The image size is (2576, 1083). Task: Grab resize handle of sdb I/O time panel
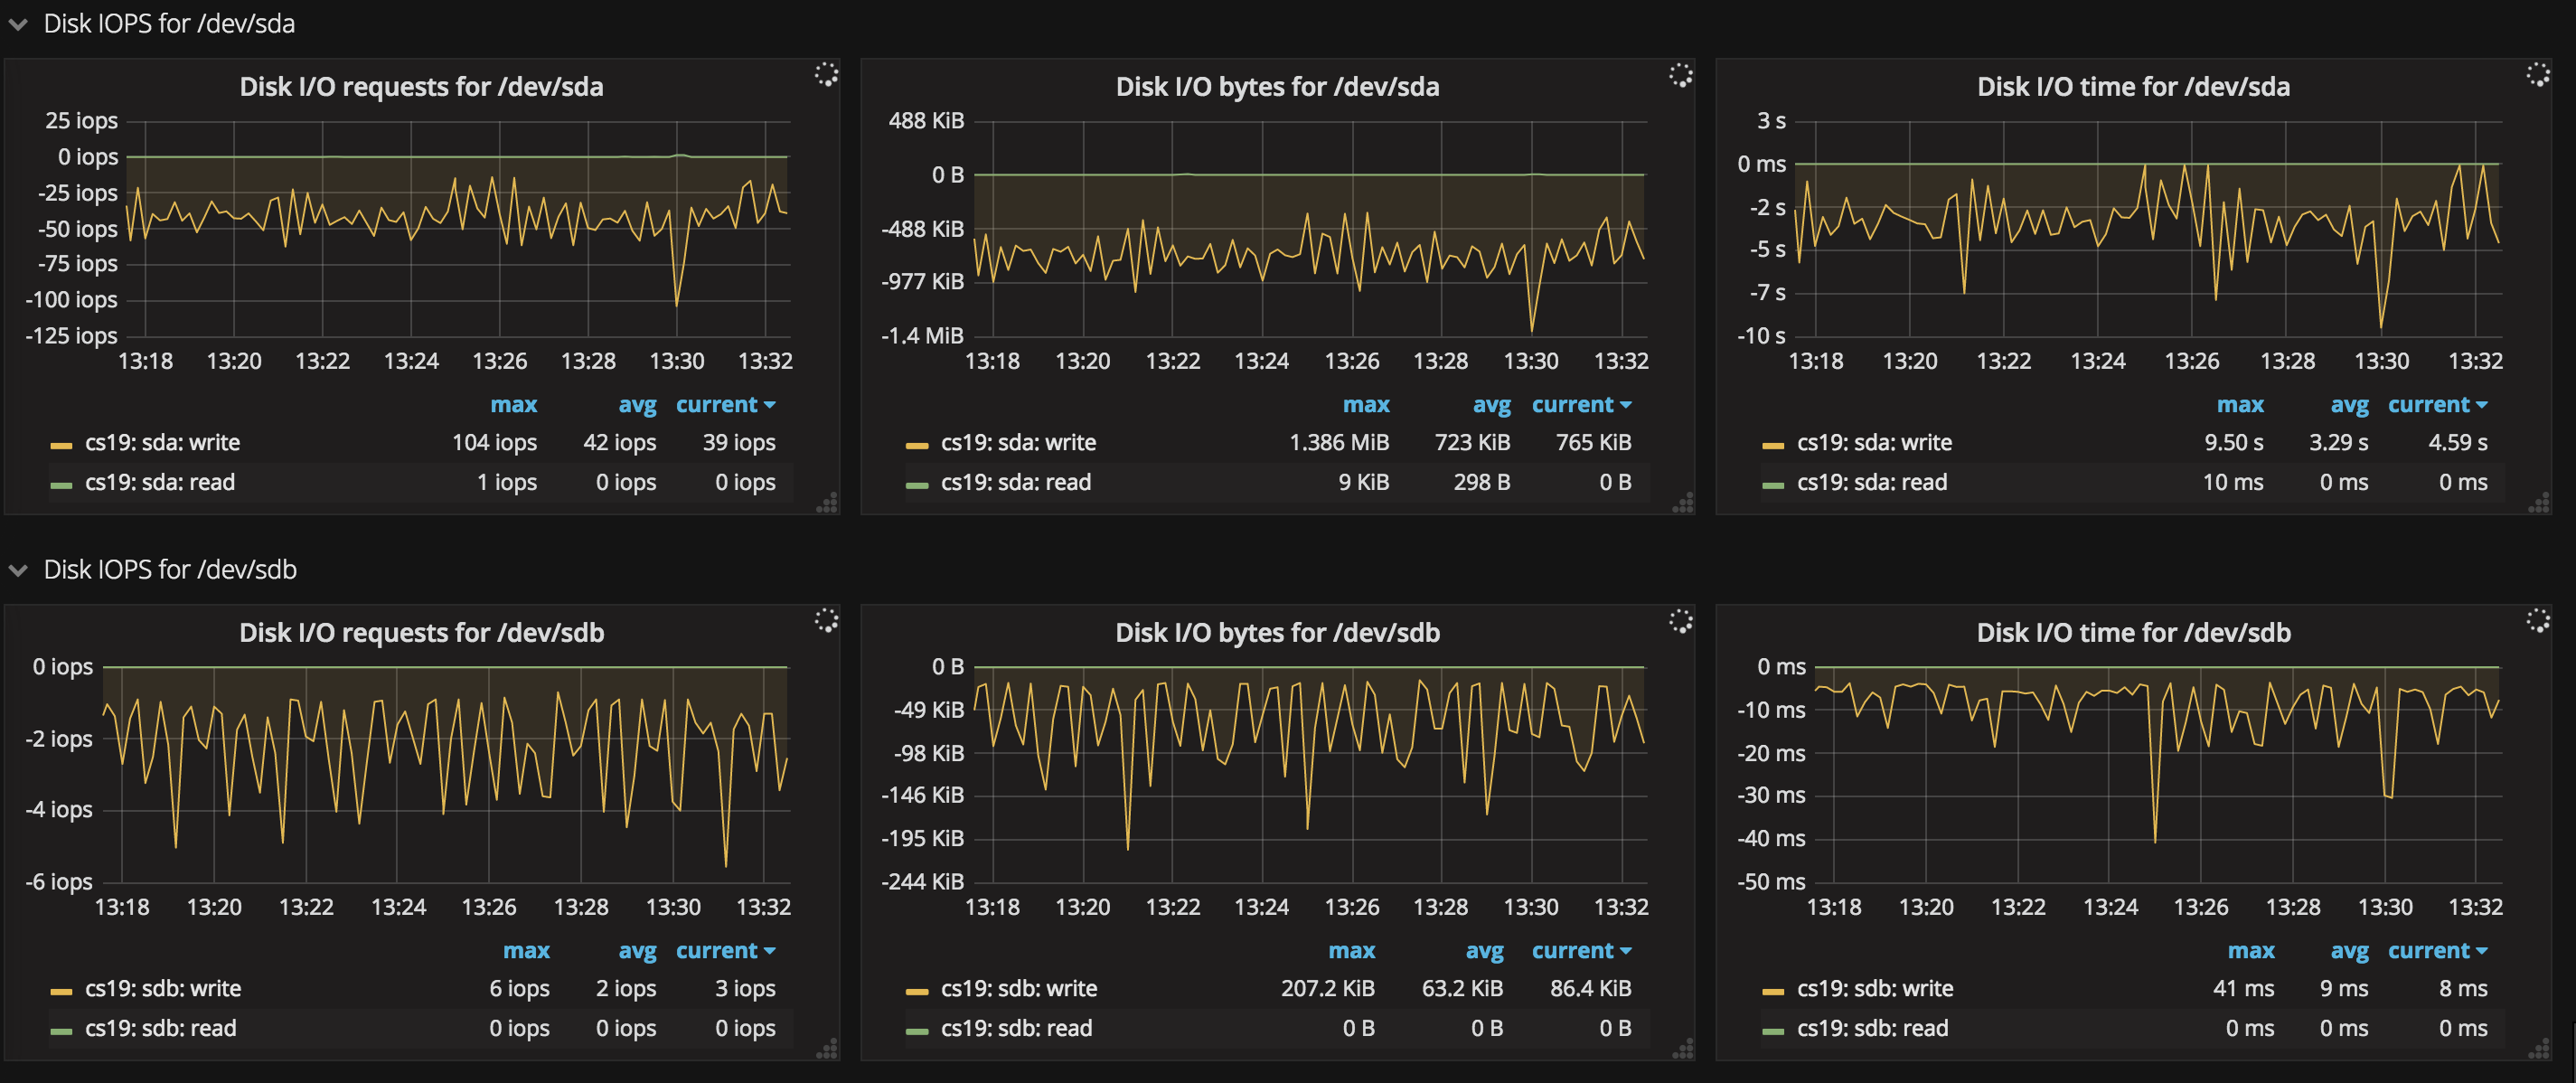coord(2540,1049)
